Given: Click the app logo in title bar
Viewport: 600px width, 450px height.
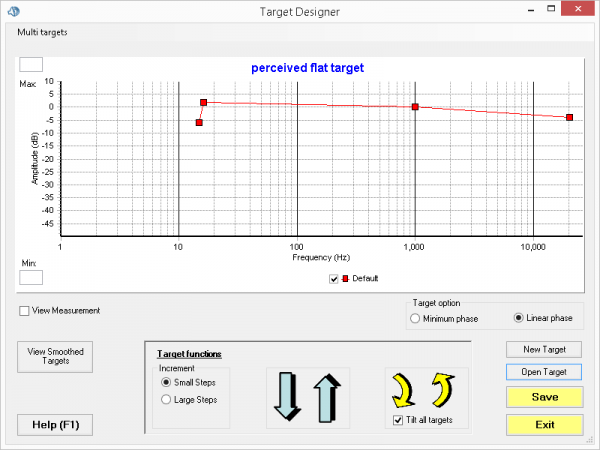Looking at the screenshot, I should pyautogui.click(x=14, y=11).
